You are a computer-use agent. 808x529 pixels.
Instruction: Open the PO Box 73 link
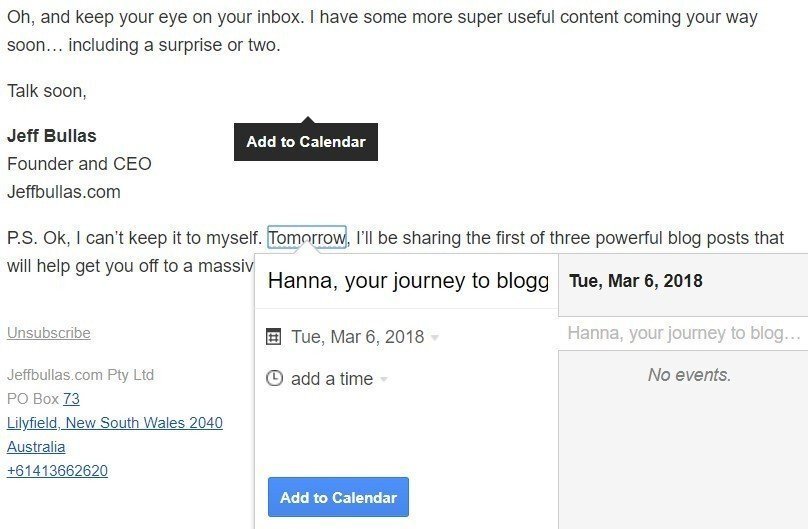71,399
